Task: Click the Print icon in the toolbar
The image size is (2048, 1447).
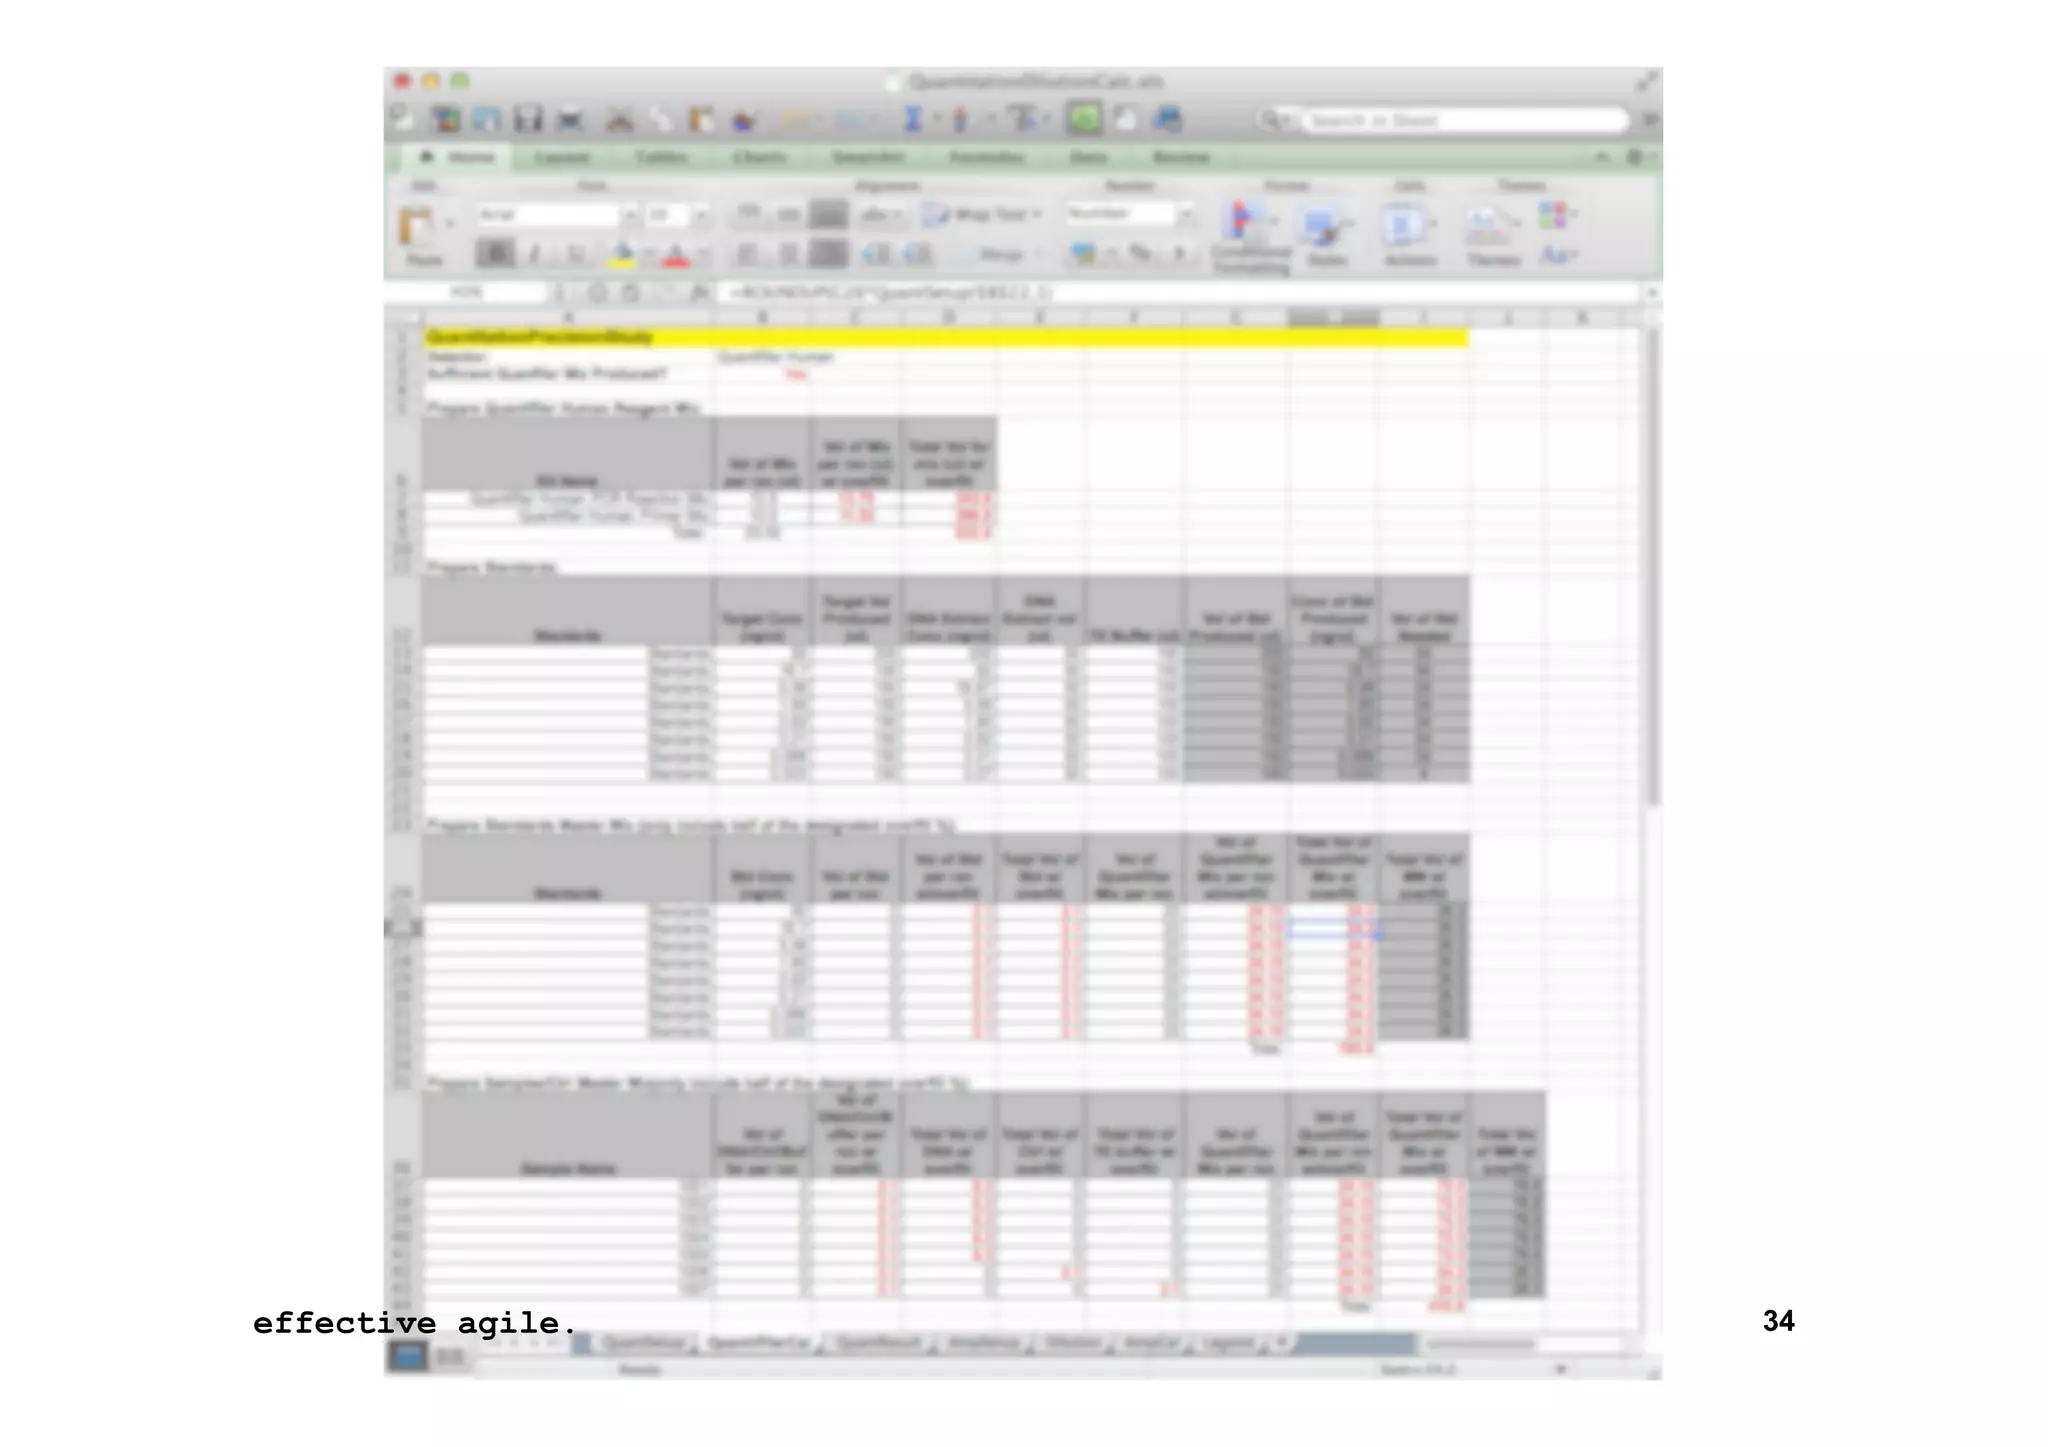Action: point(570,121)
